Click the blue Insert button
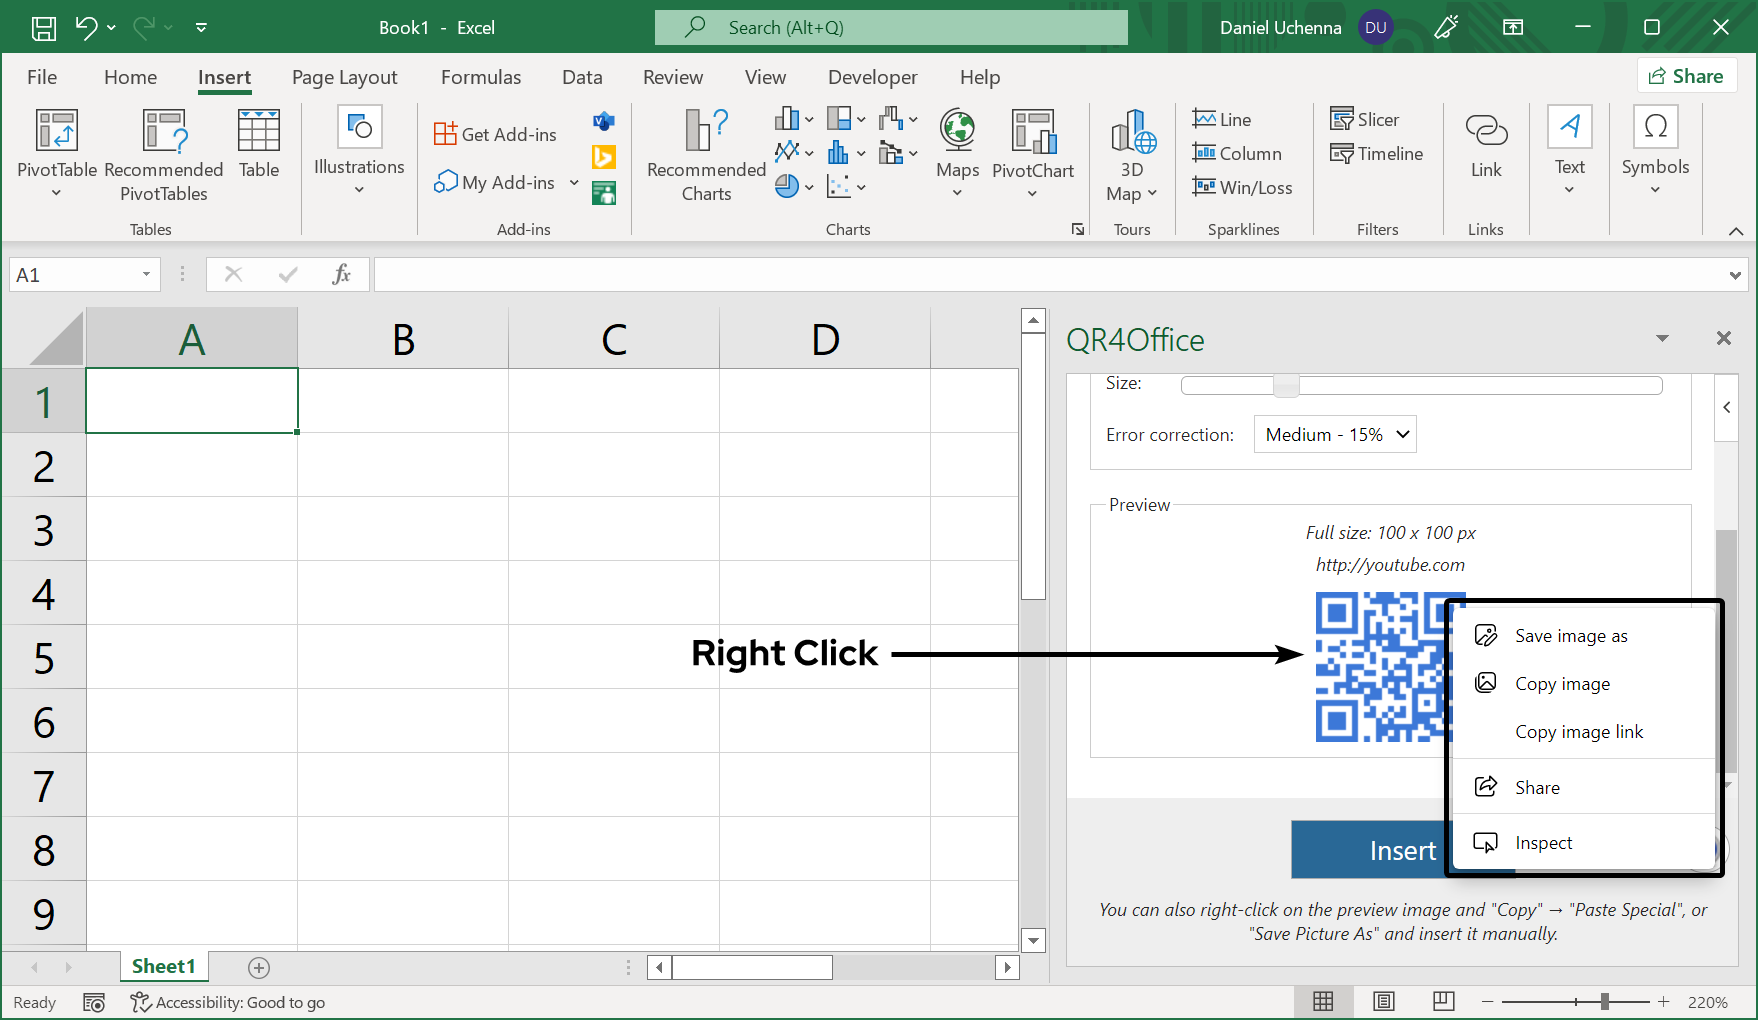Screen dimensions: 1758x1020 [1370, 850]
